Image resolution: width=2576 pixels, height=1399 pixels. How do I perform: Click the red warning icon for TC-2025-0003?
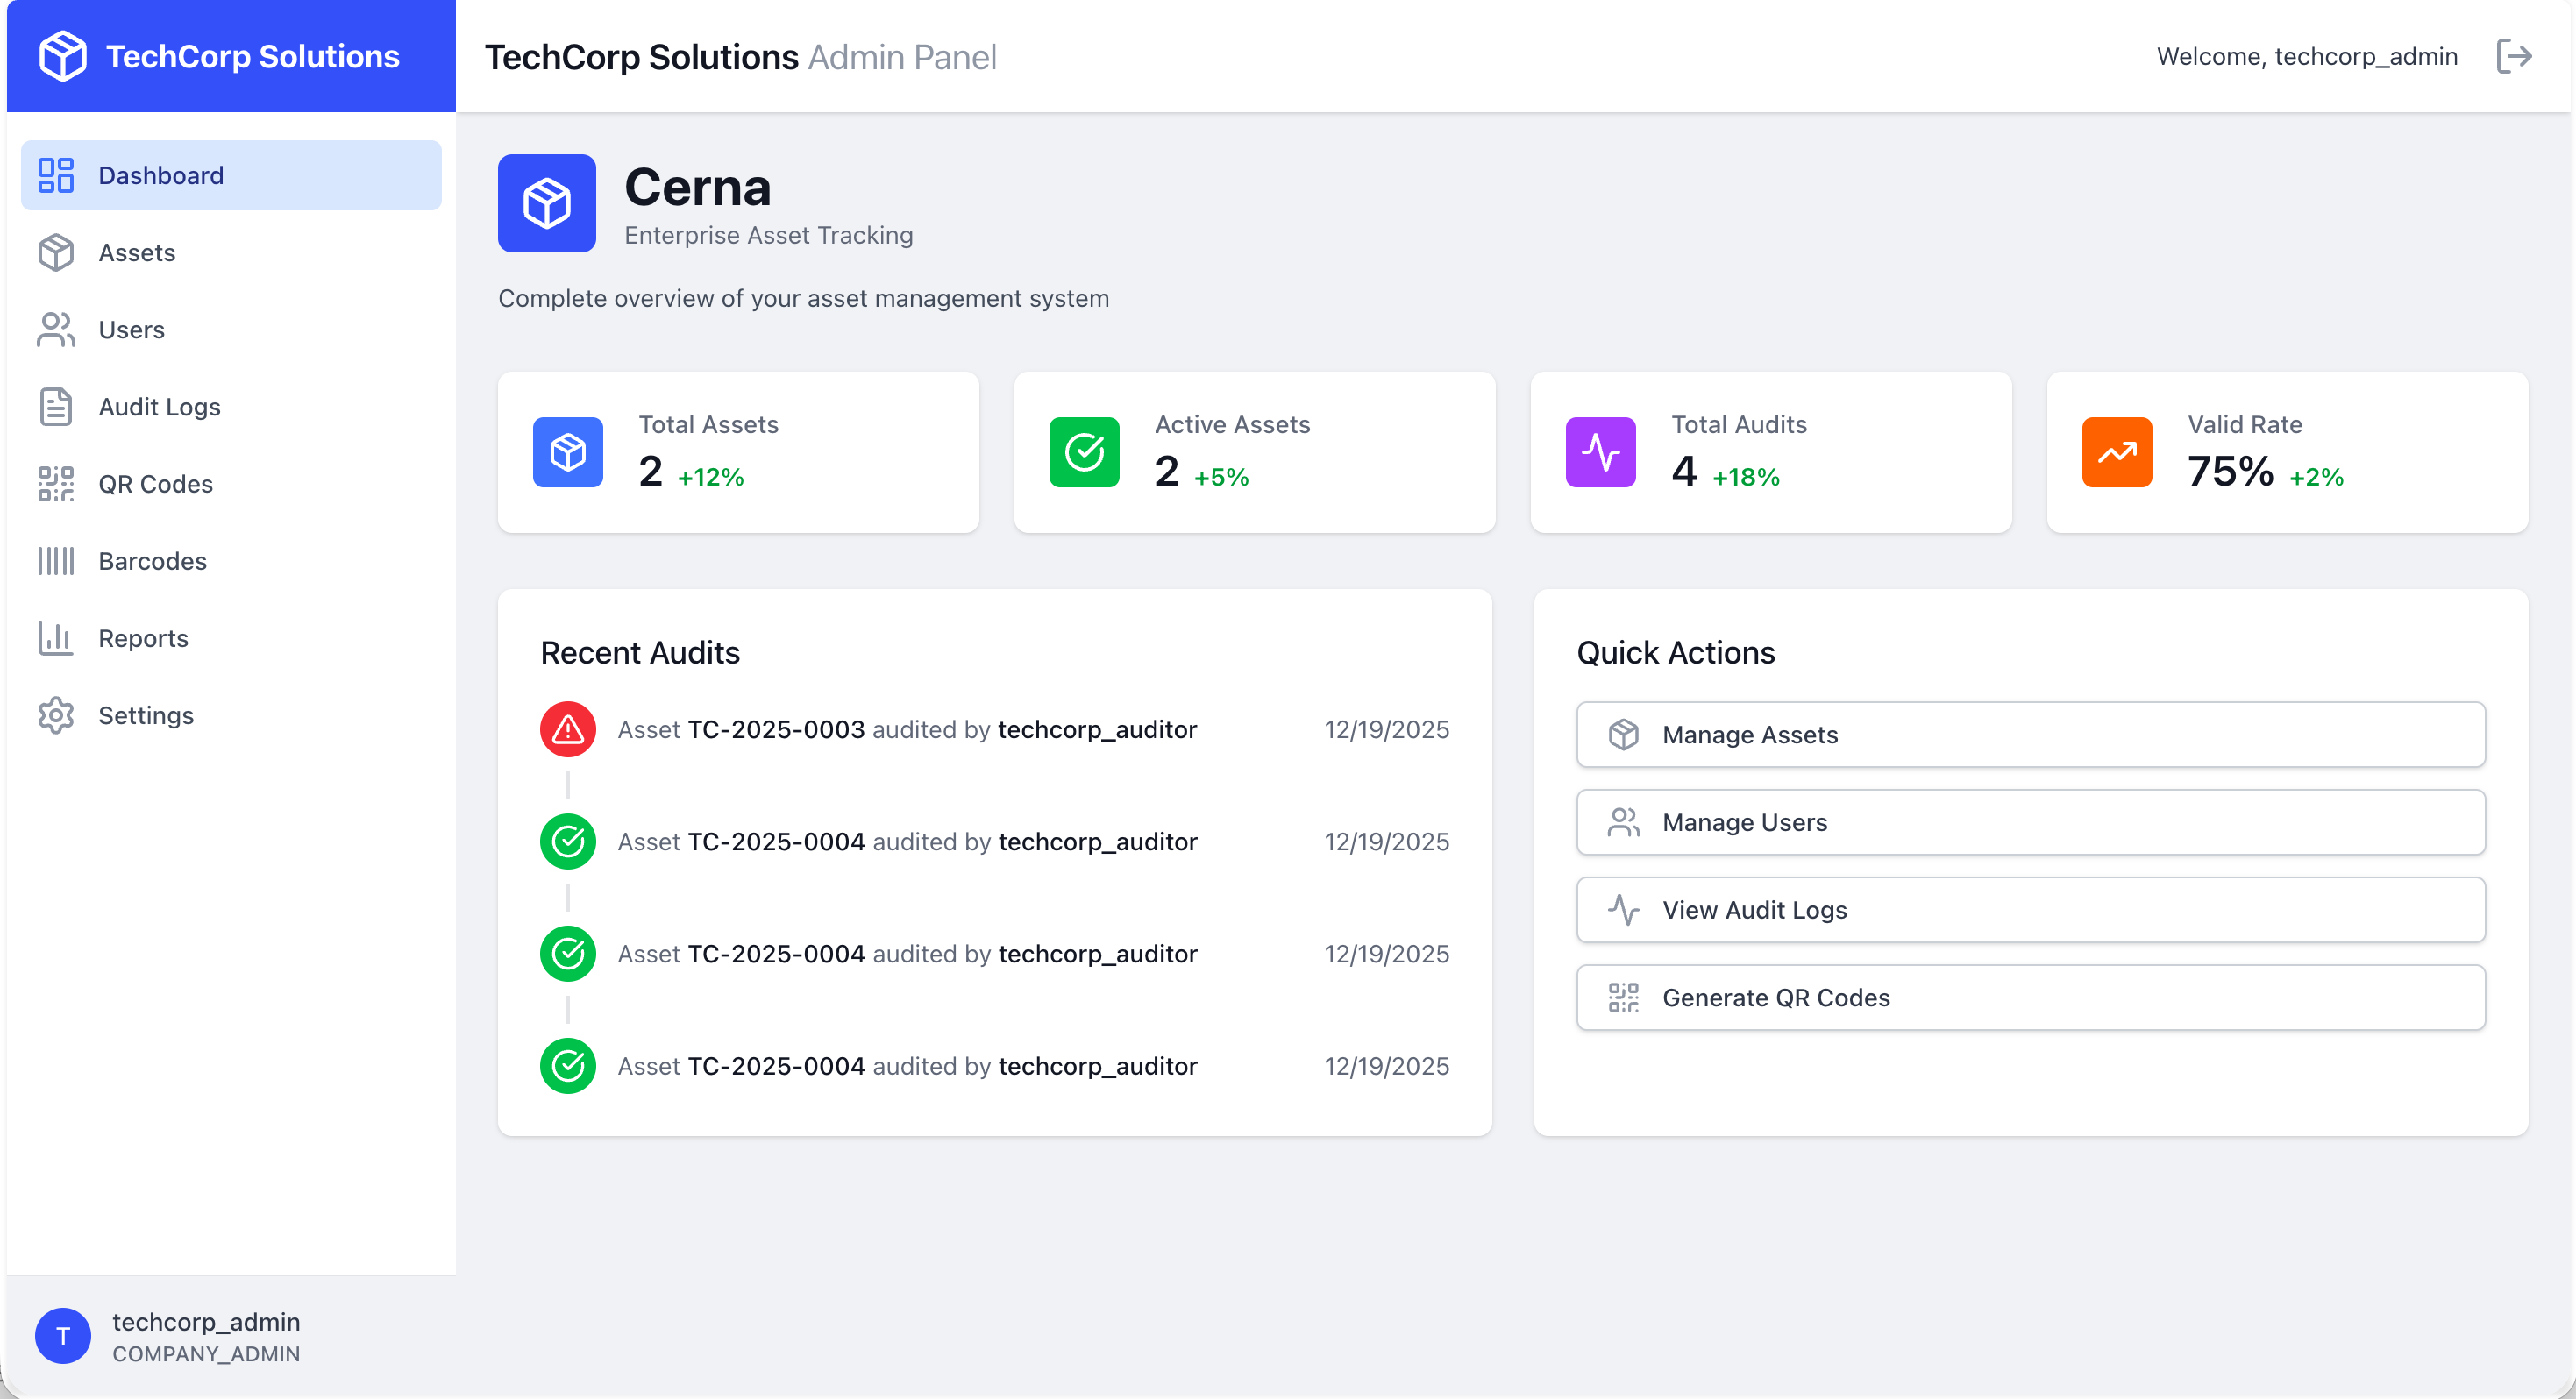point(568,729)
